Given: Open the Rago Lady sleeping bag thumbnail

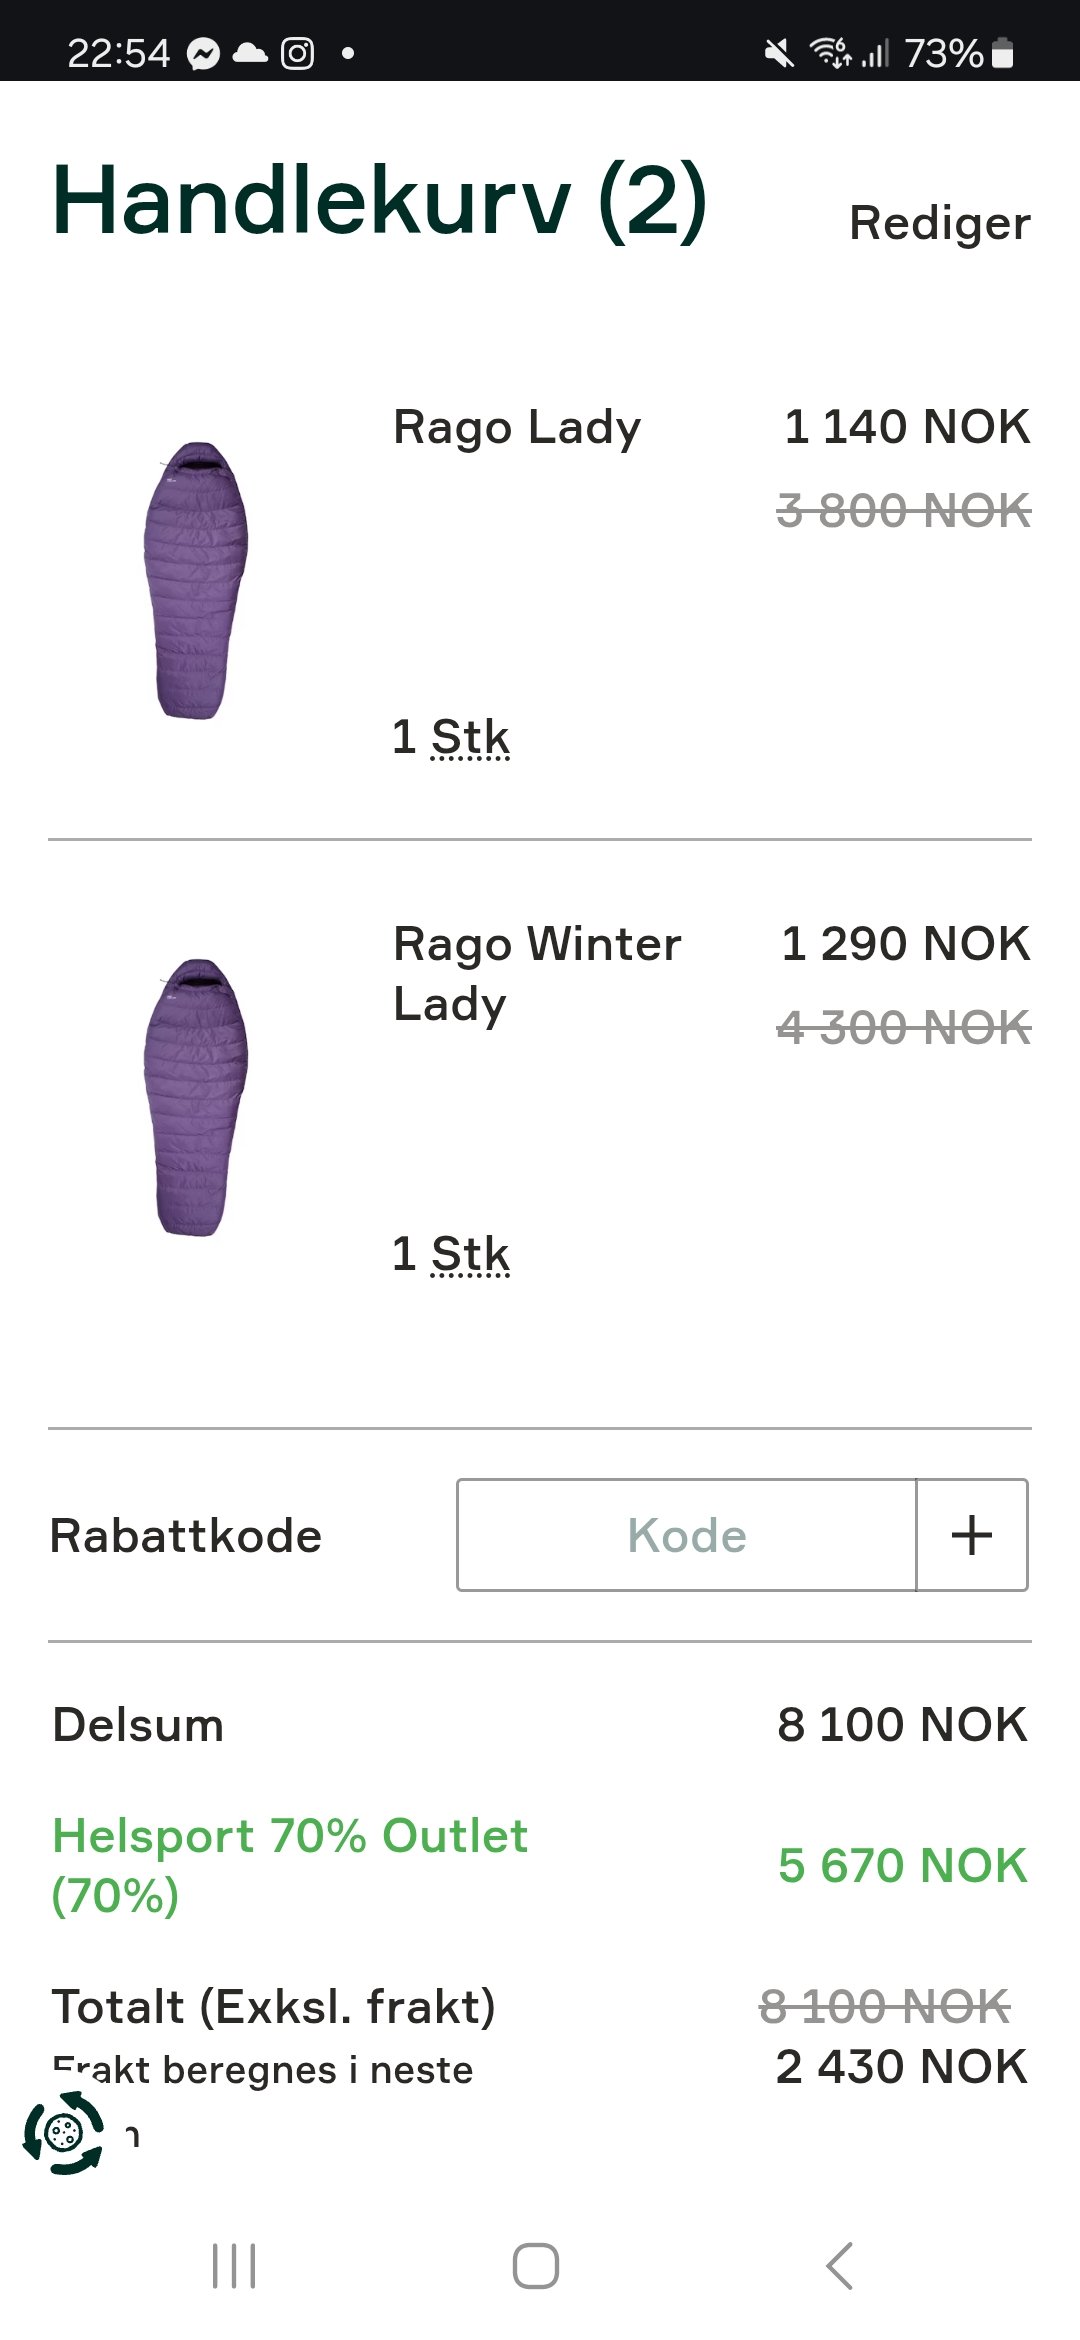Looking at the screenshot, I should [196, 580].
